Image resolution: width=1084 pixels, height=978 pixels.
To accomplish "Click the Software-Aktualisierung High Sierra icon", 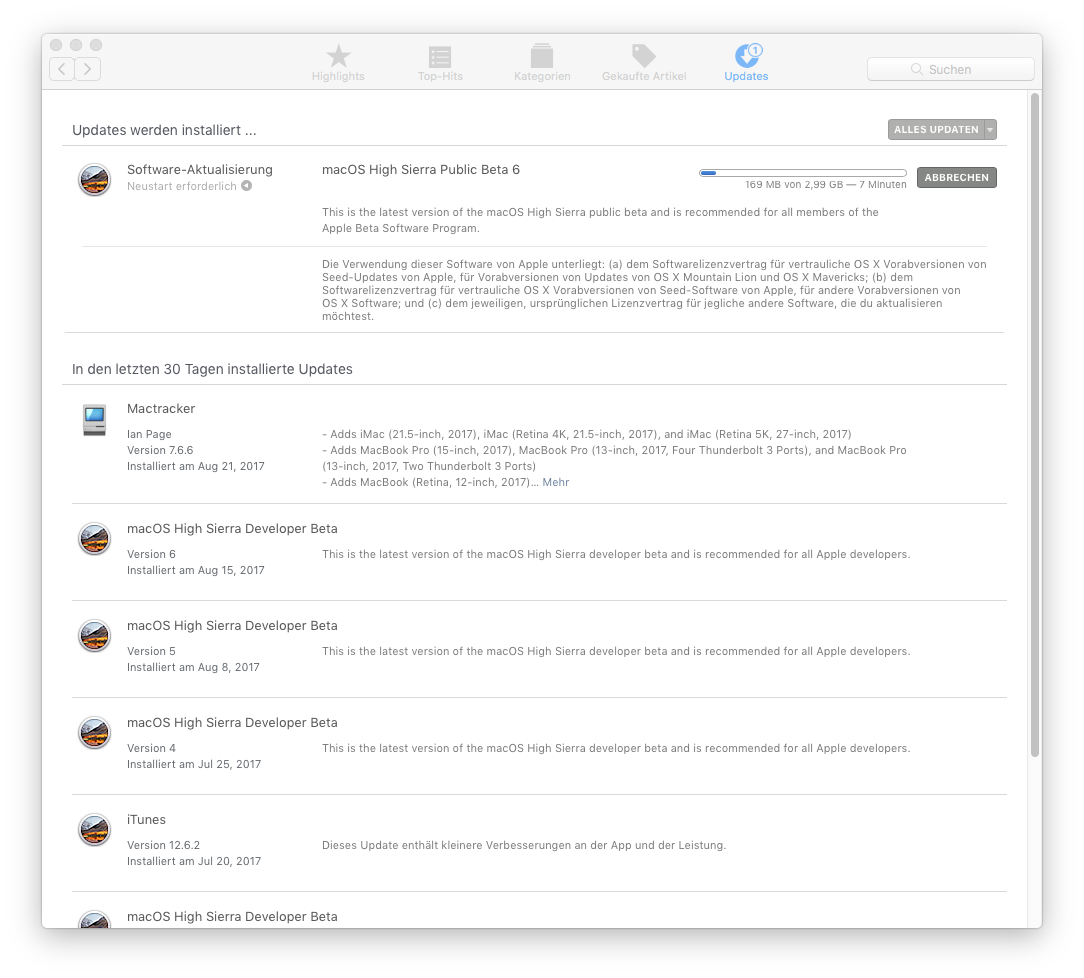I will point(95,180).
